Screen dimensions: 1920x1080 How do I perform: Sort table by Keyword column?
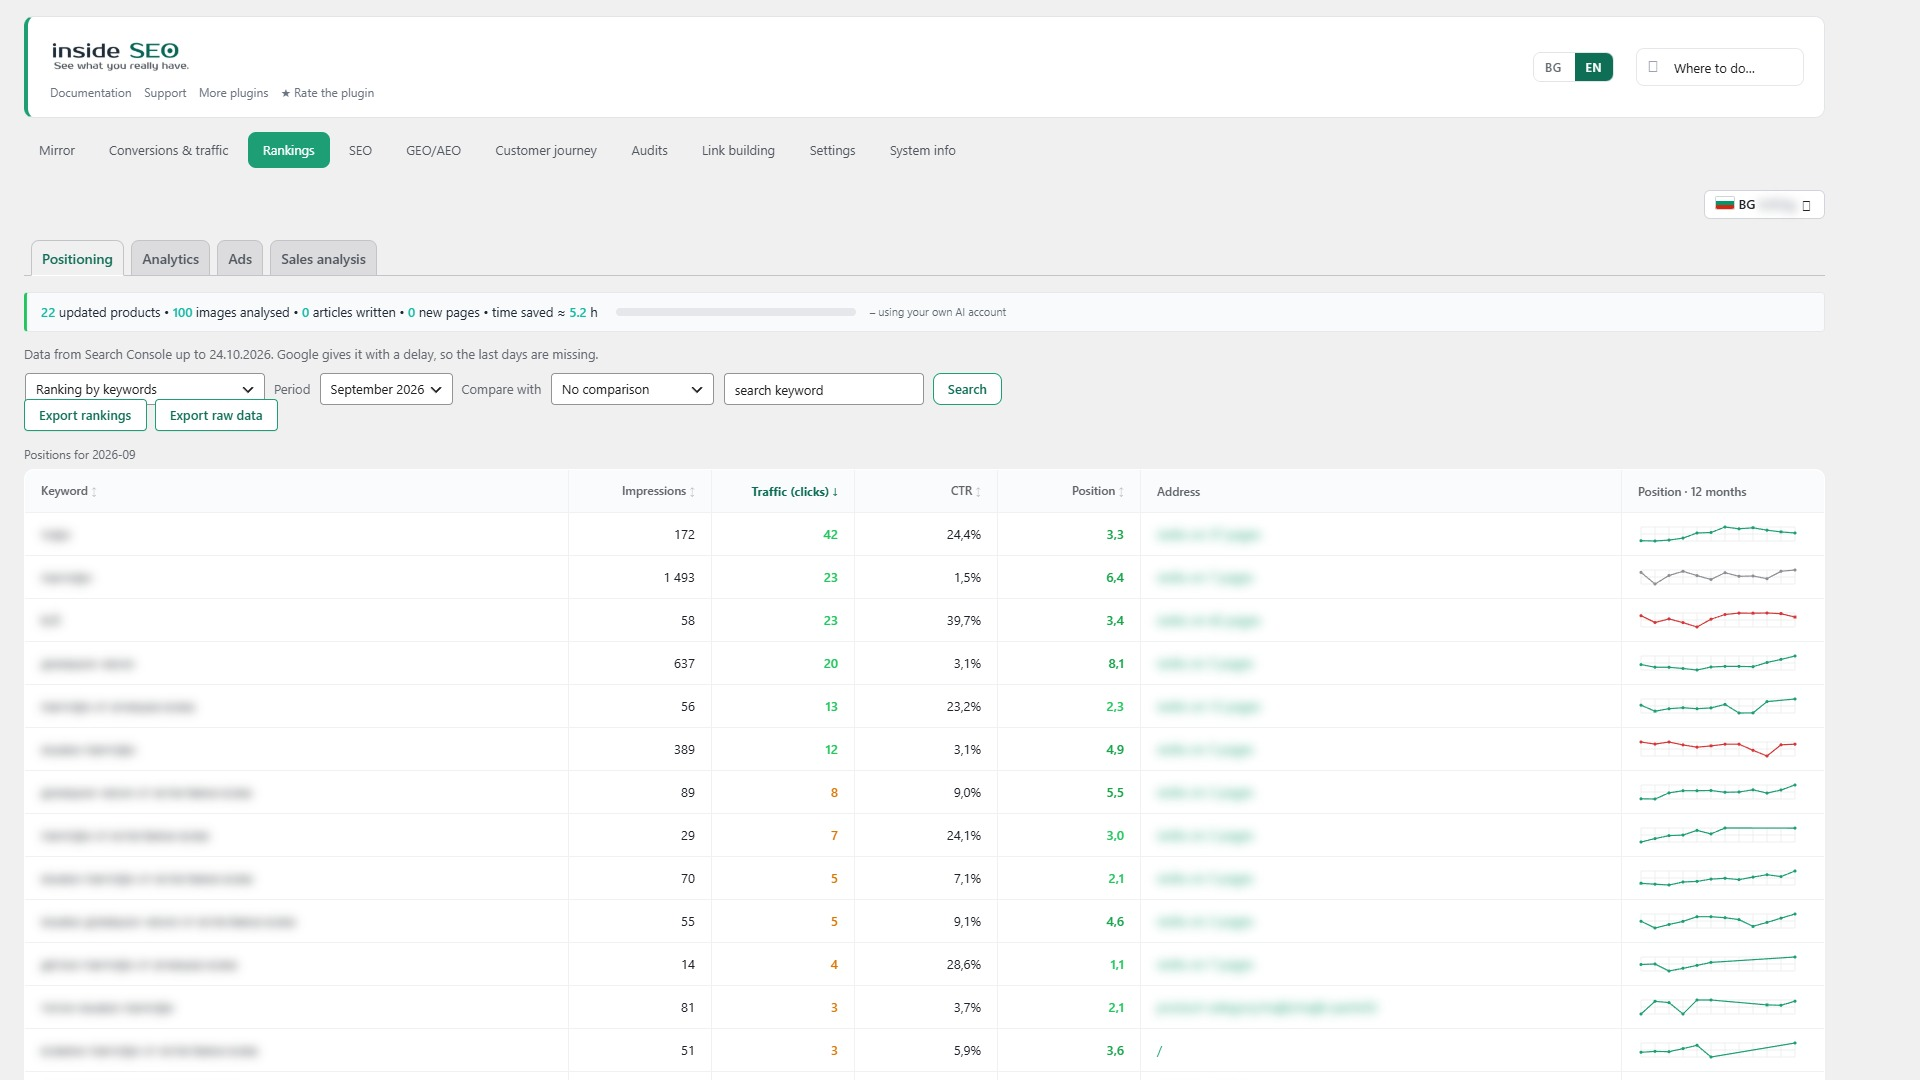pos(68,491)
